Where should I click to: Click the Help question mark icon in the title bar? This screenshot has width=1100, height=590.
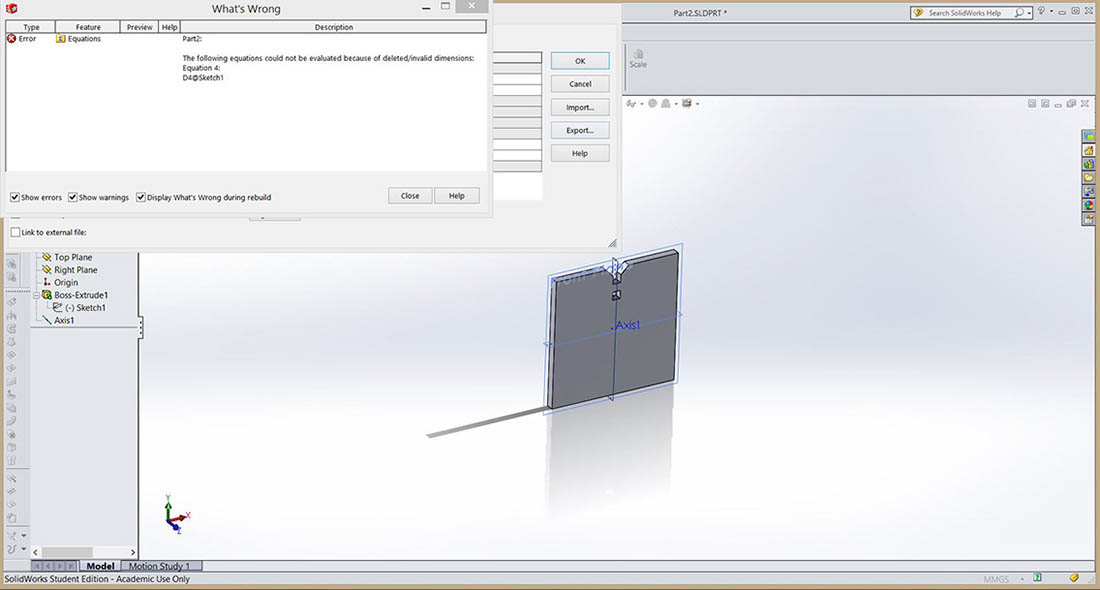(x=1041, y=11)
